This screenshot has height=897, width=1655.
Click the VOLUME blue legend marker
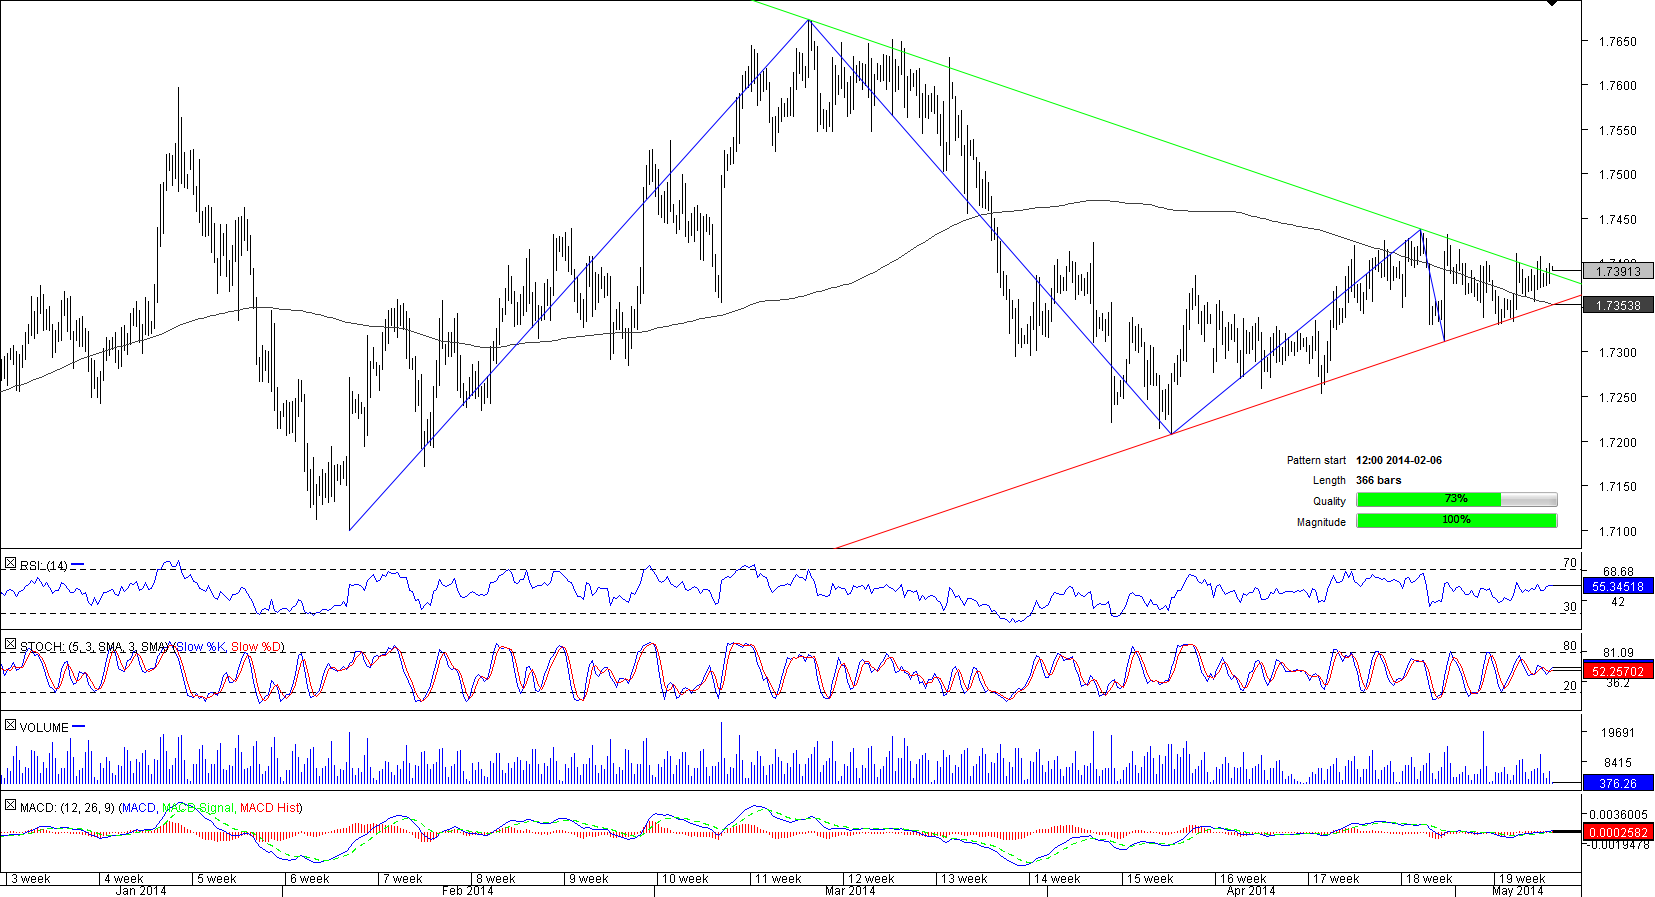[x=79, y=727]
